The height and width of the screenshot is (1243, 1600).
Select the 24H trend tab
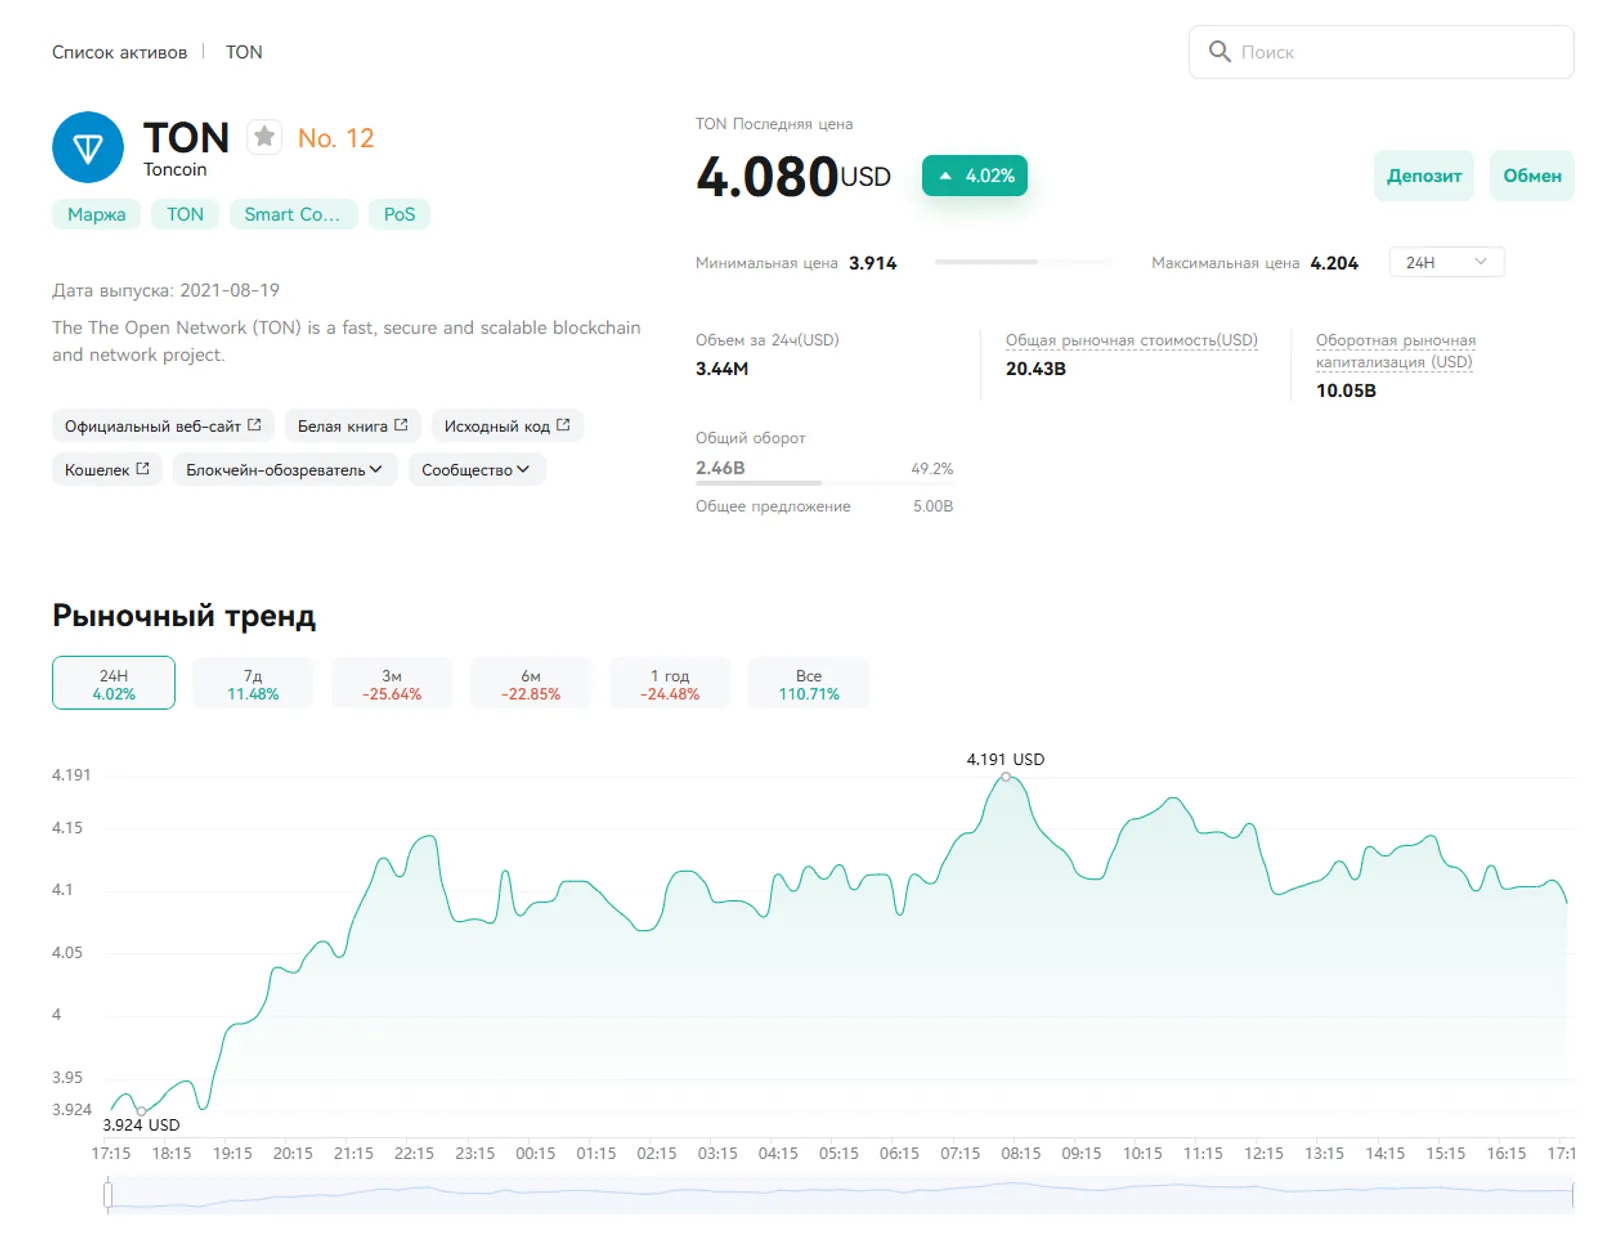coord(114,683)
